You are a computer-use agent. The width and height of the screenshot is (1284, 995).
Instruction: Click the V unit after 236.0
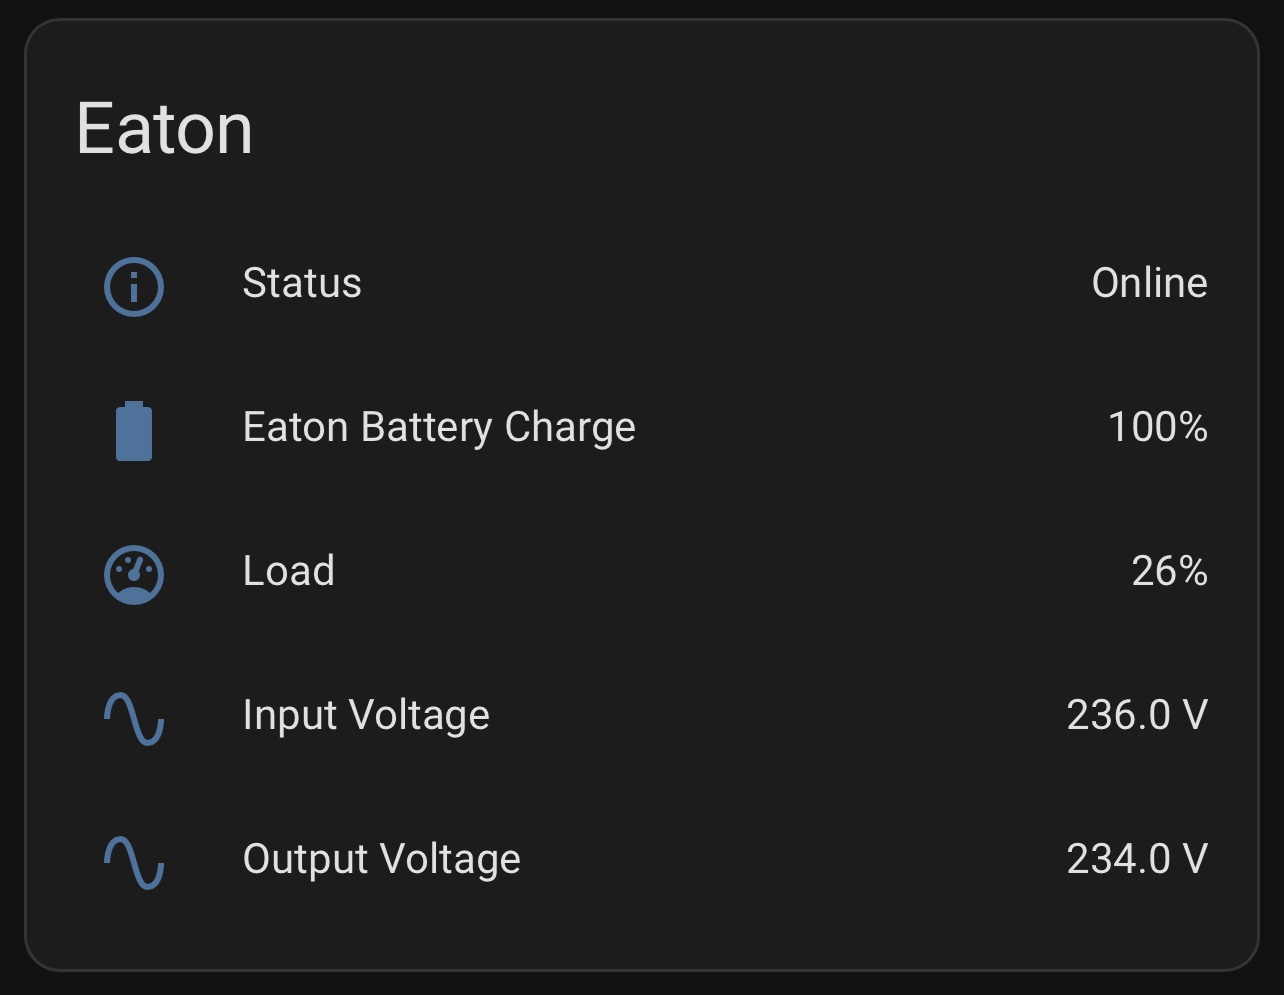(x=1194, y=716)
